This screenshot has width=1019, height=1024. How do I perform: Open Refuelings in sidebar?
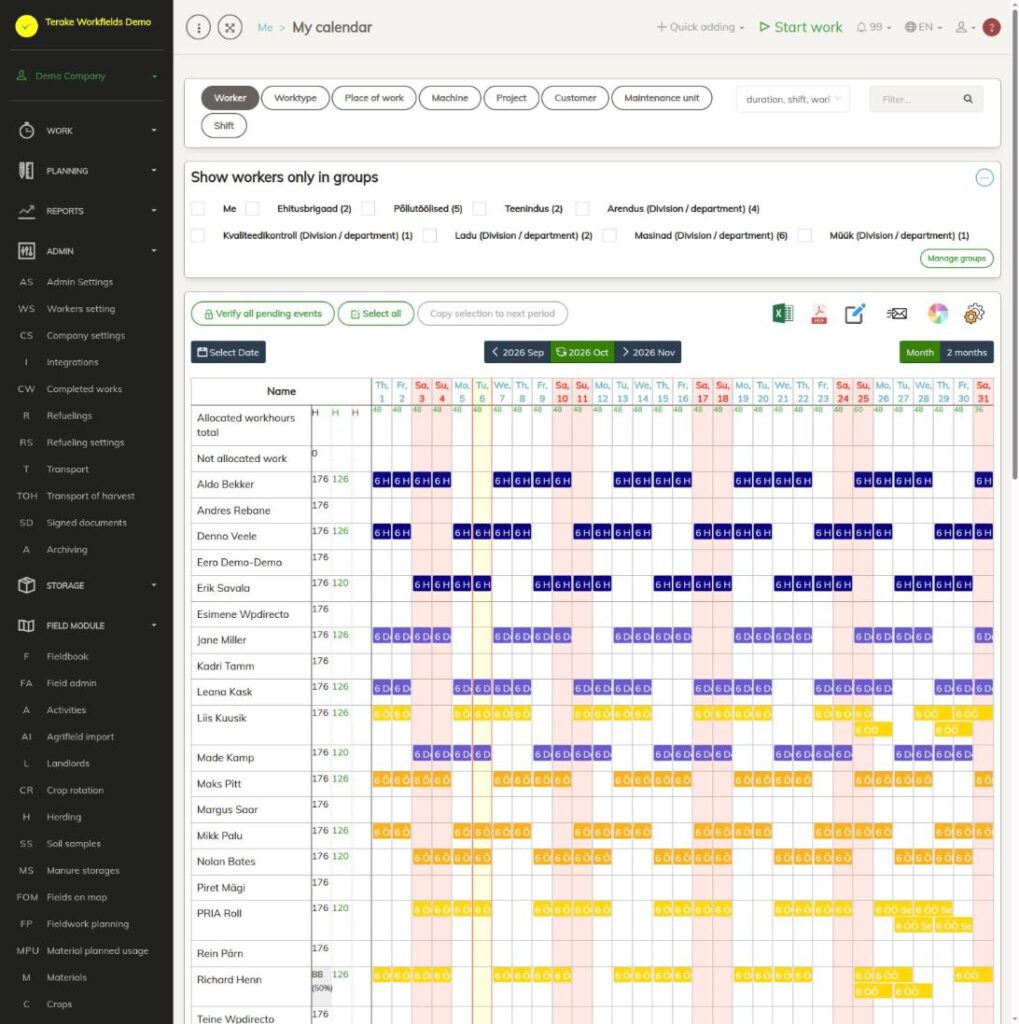pyautogui.click(x=69, y=416)
